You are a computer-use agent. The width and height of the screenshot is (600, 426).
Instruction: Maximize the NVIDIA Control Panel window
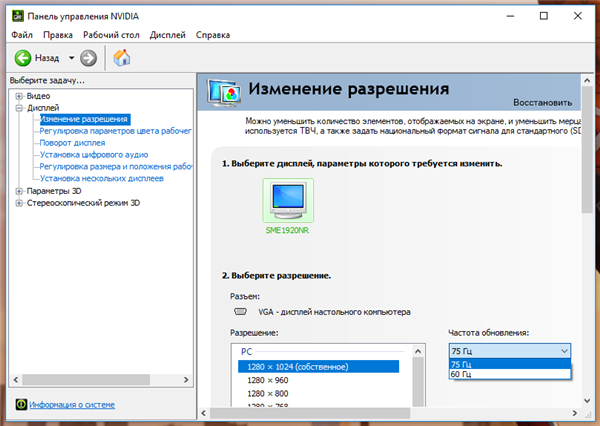[544, 16]
